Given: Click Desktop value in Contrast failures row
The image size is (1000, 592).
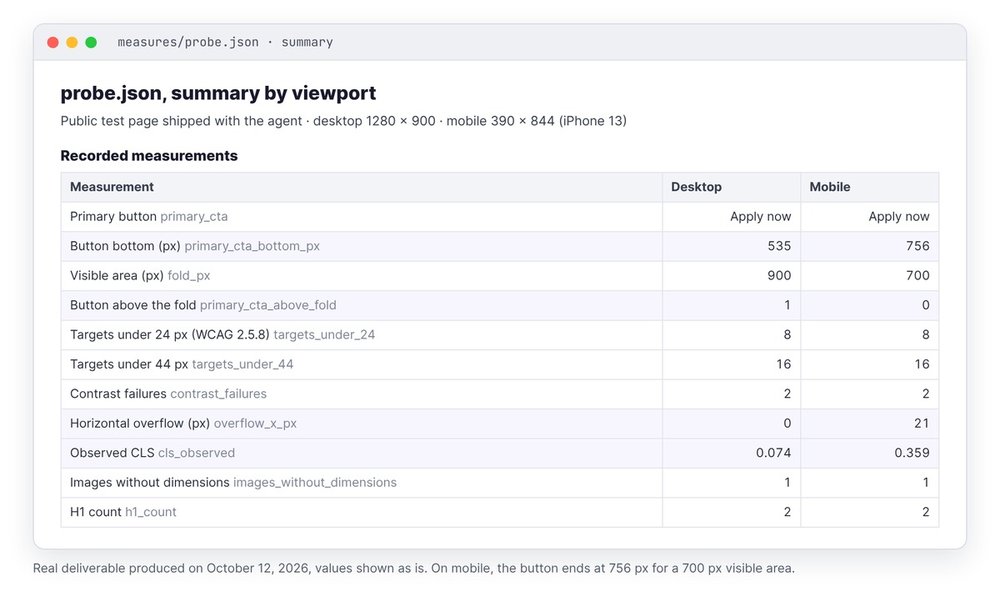Looking at the screenshot, I should click(x=787, y=394).
